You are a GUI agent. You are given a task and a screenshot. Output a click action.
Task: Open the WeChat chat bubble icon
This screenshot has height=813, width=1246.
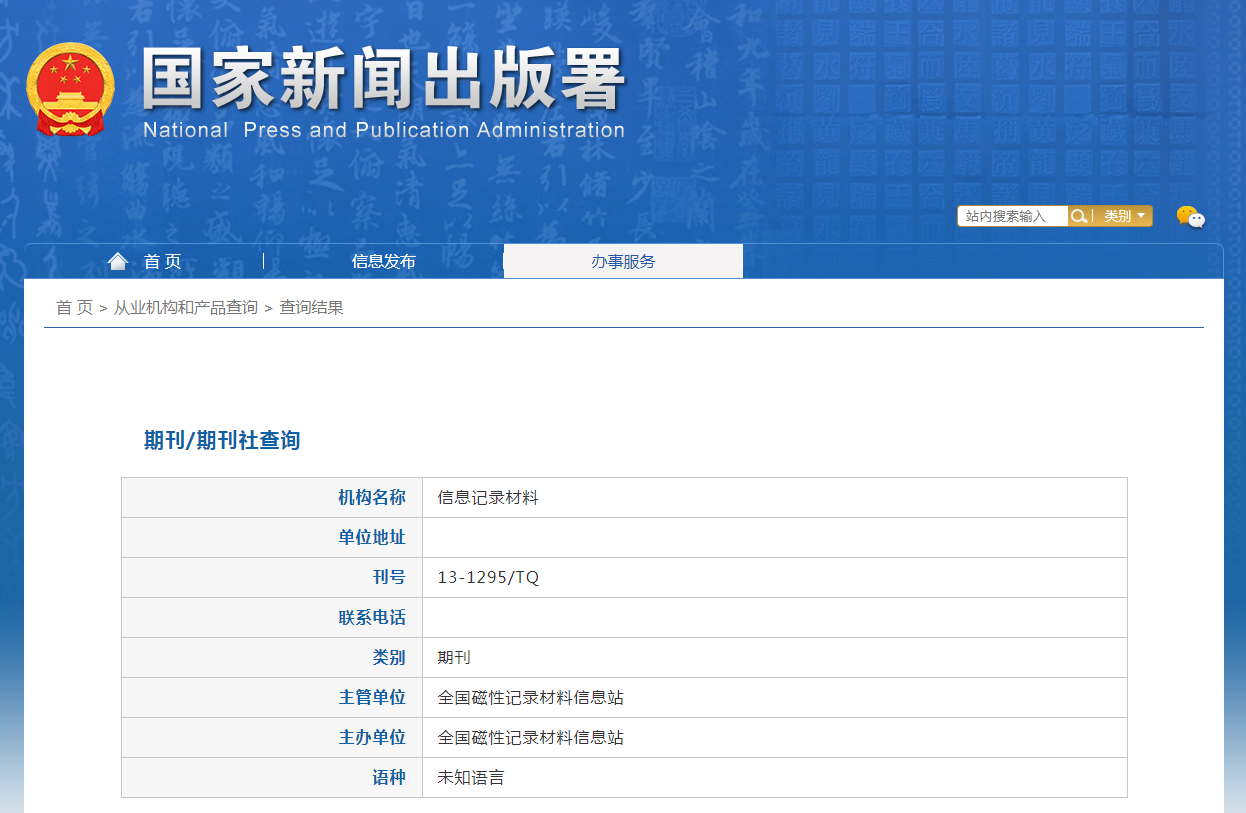coord(1190,217)
